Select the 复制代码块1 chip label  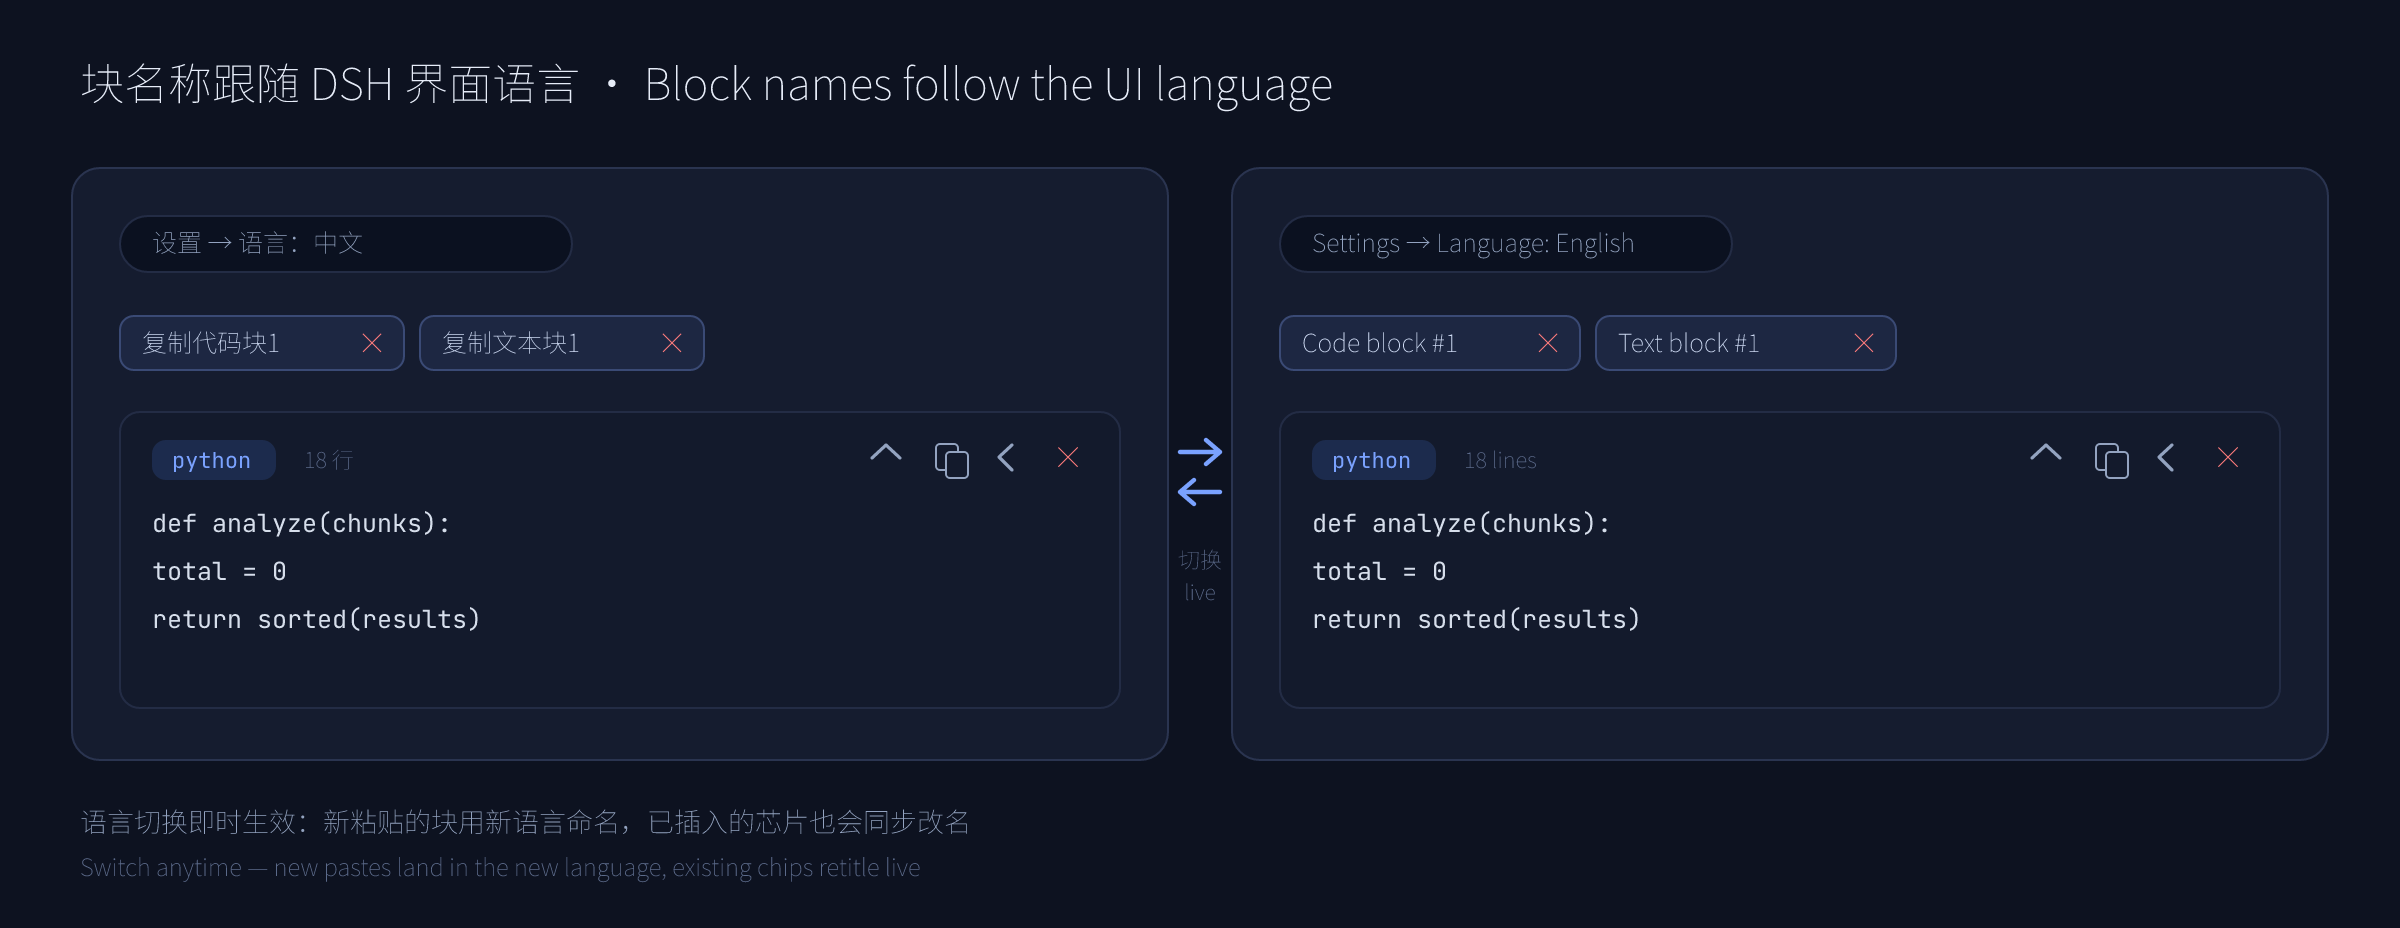click(211, 343)
